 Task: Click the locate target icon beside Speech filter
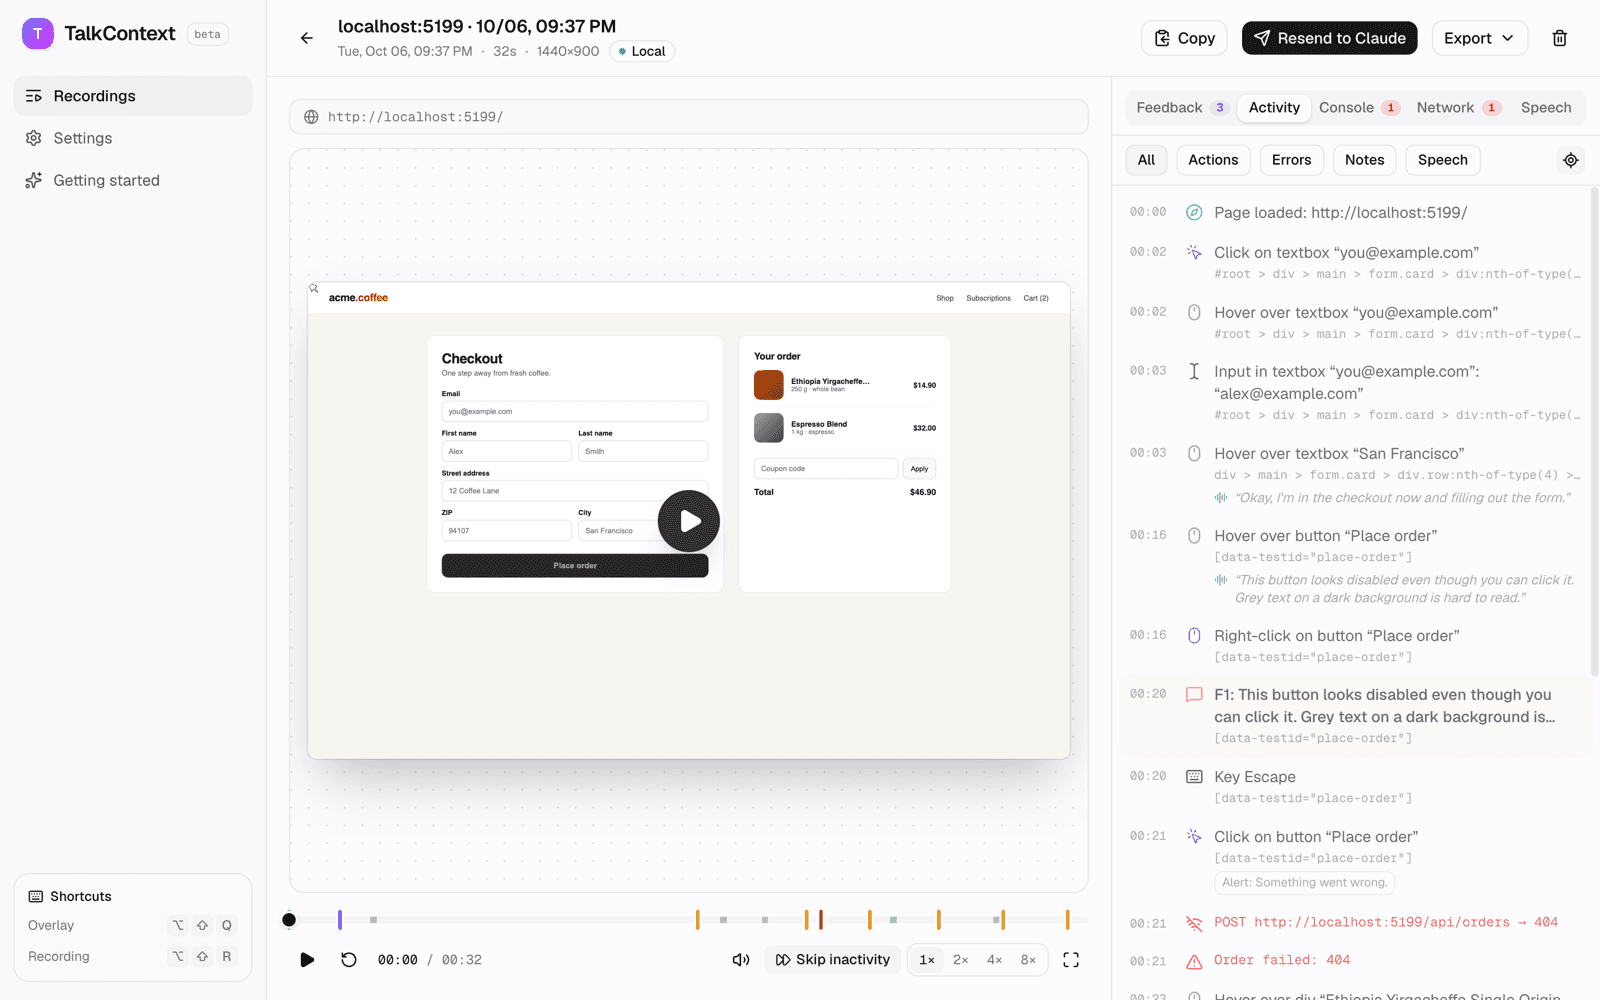click(1571, 160)
